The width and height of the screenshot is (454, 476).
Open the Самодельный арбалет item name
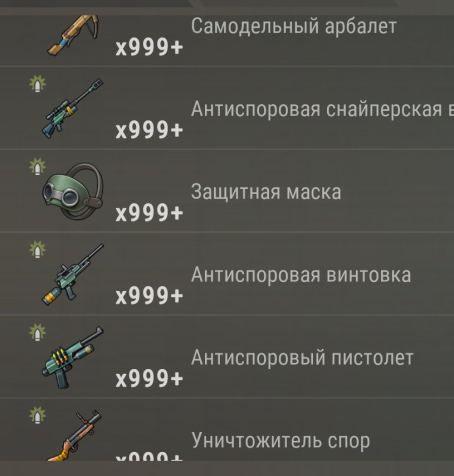(x=294, y=26)
